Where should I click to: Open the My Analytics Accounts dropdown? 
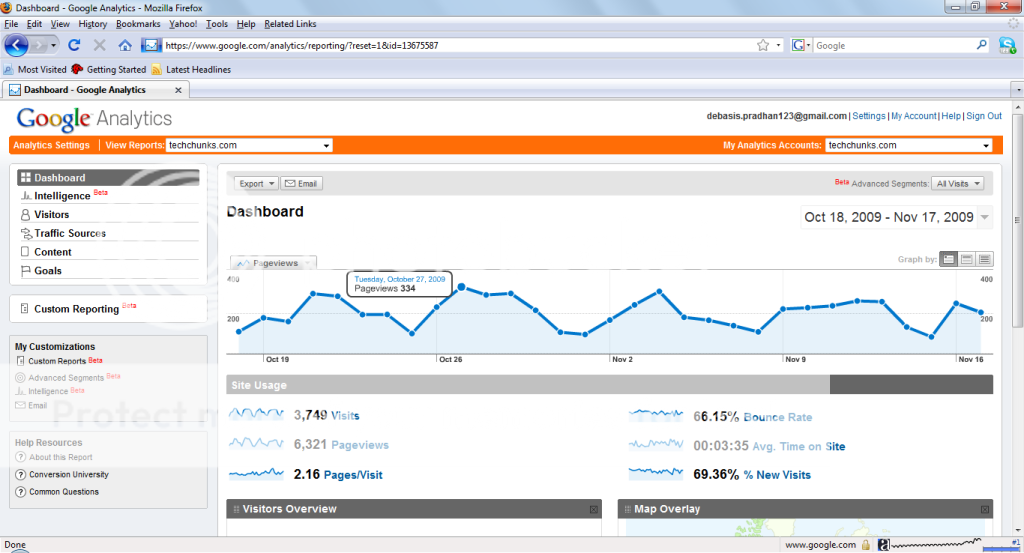tap(908, 145)
